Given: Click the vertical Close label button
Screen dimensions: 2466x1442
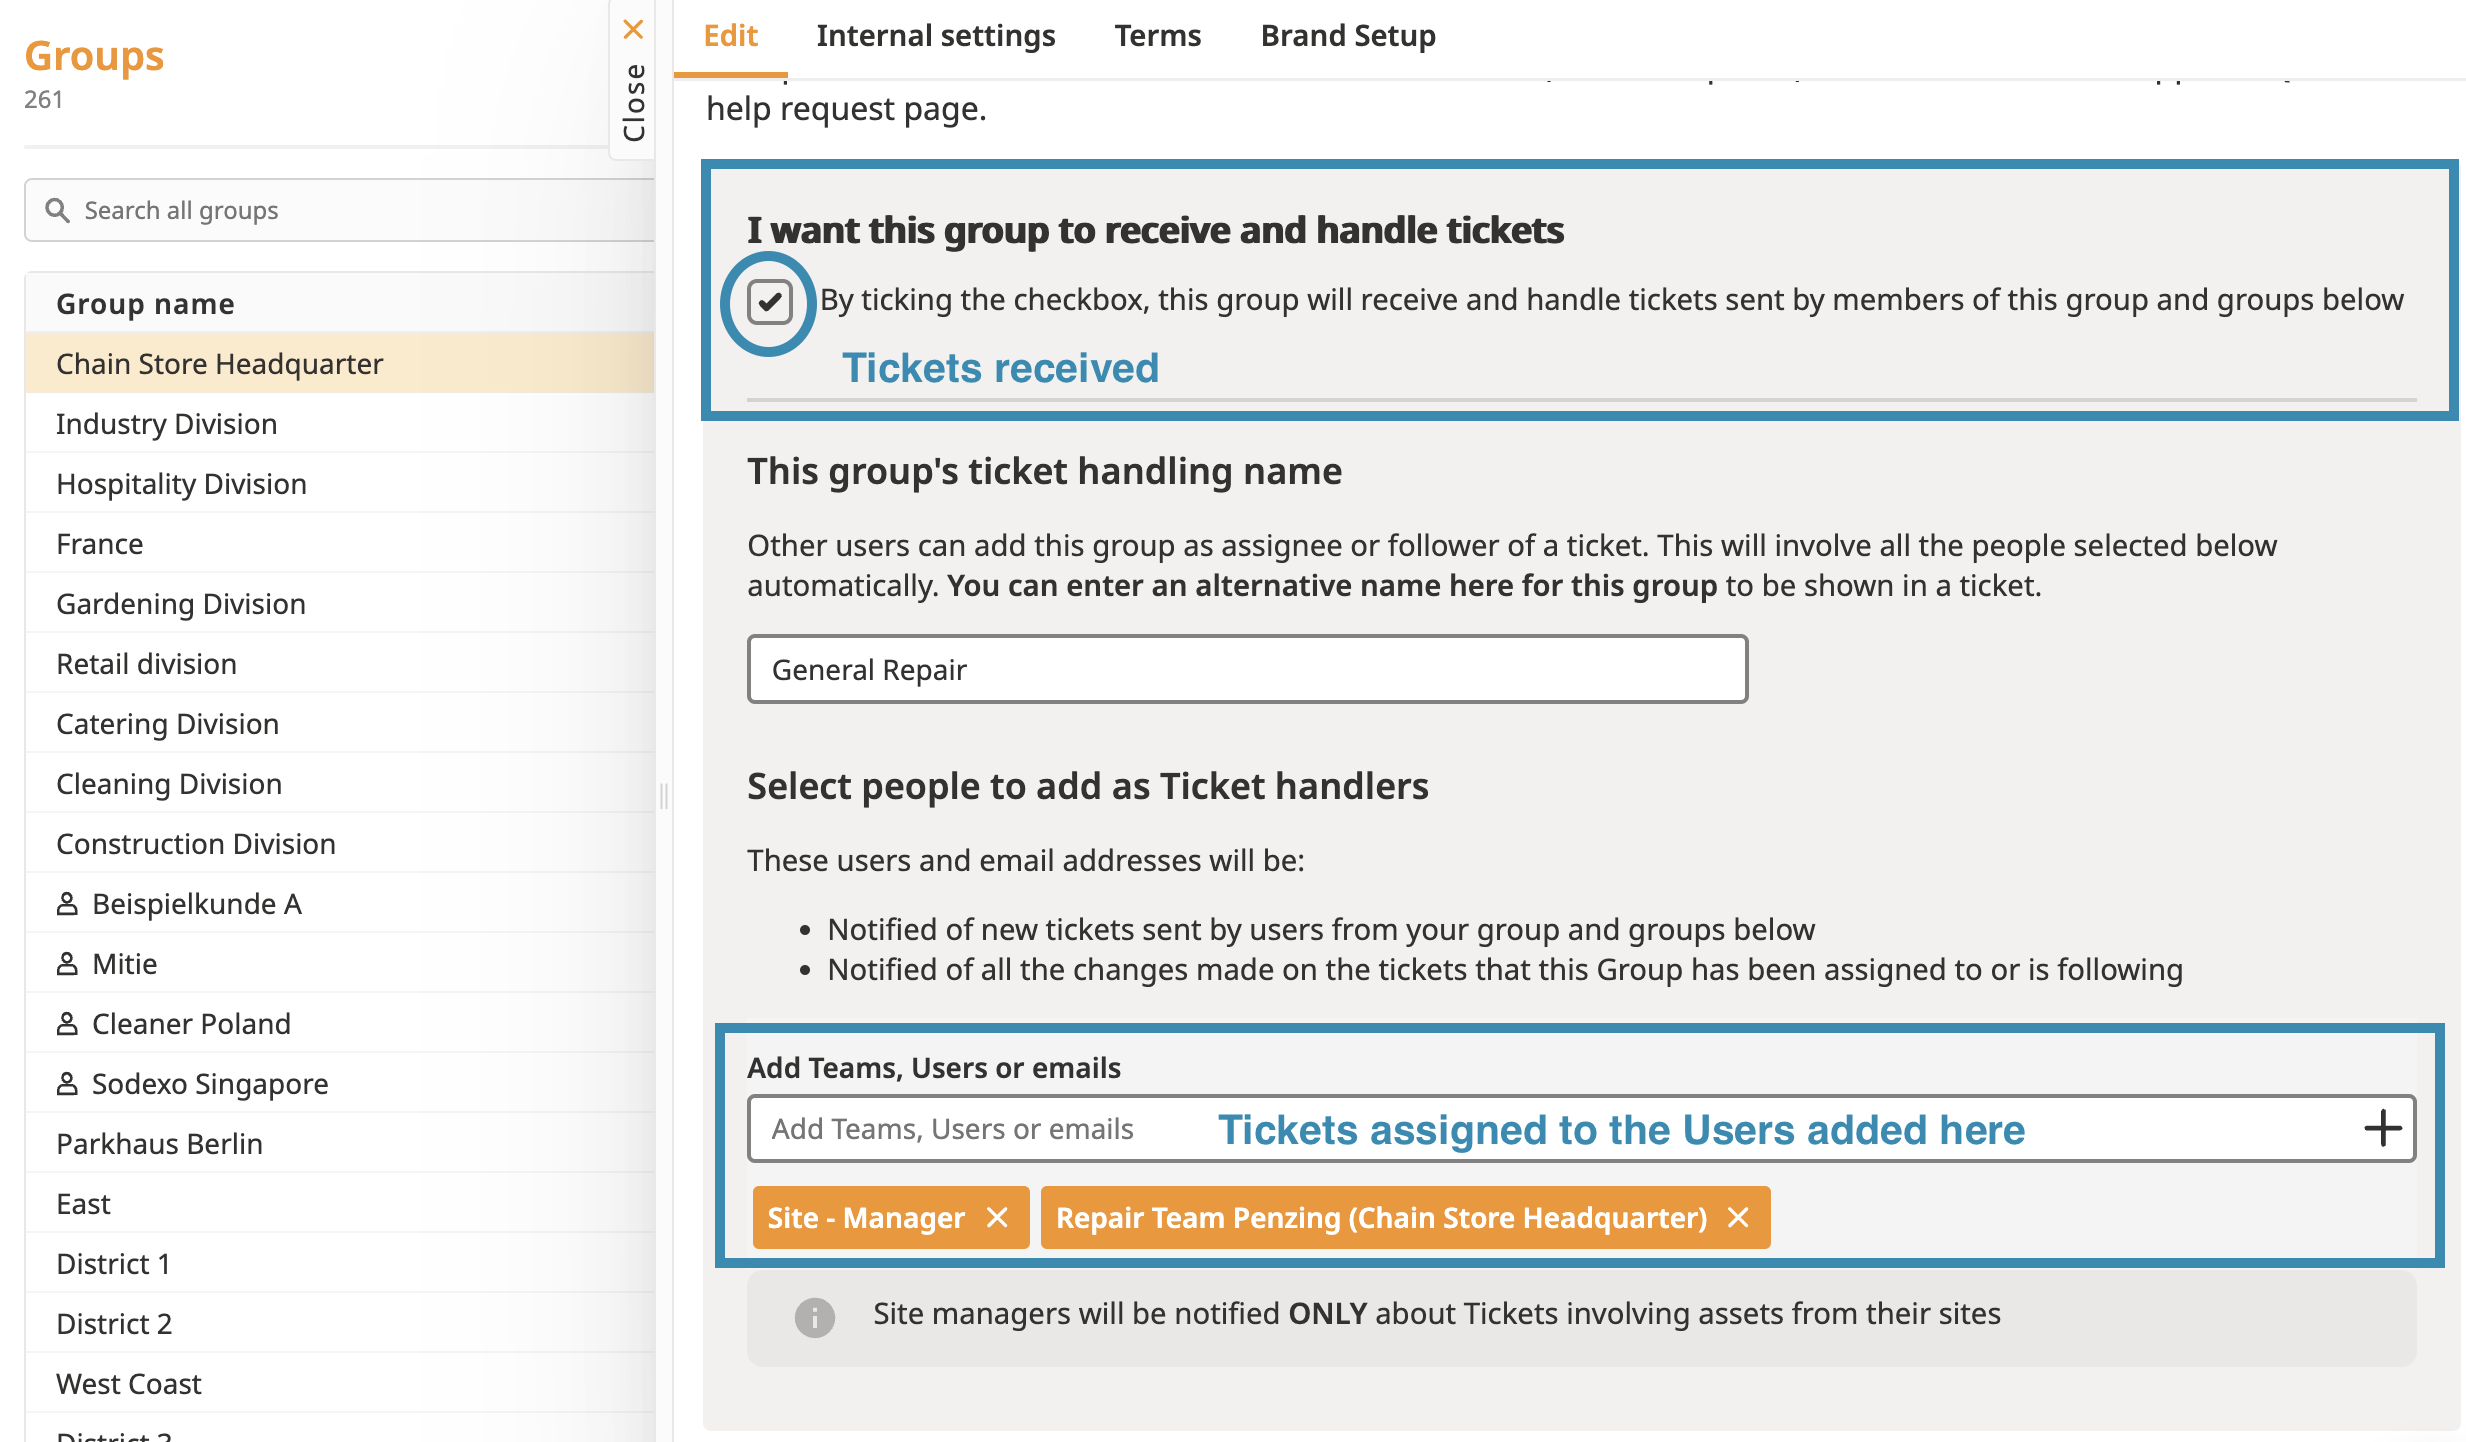Looking at the screenshot, I should coord(634,103).
